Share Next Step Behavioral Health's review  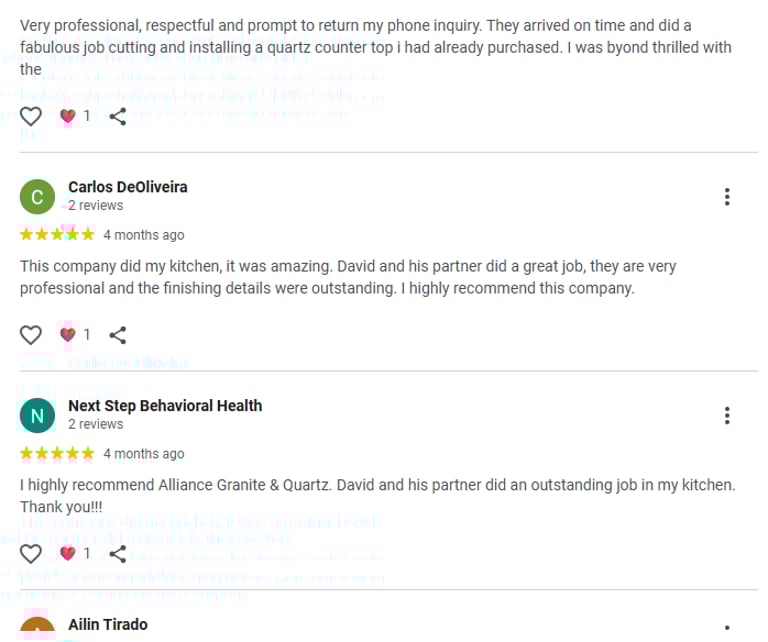click(x=117, y=553)
